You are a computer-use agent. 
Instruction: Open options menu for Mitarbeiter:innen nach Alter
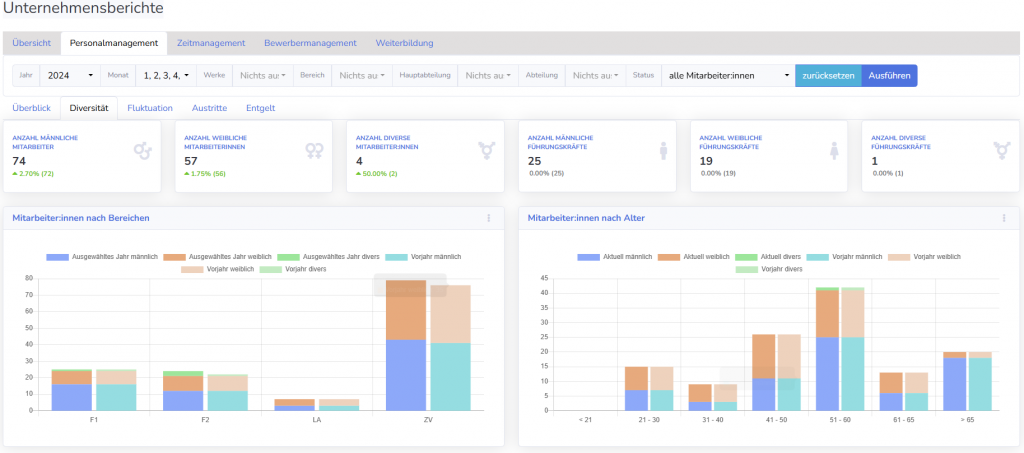tap(1004, 218)
